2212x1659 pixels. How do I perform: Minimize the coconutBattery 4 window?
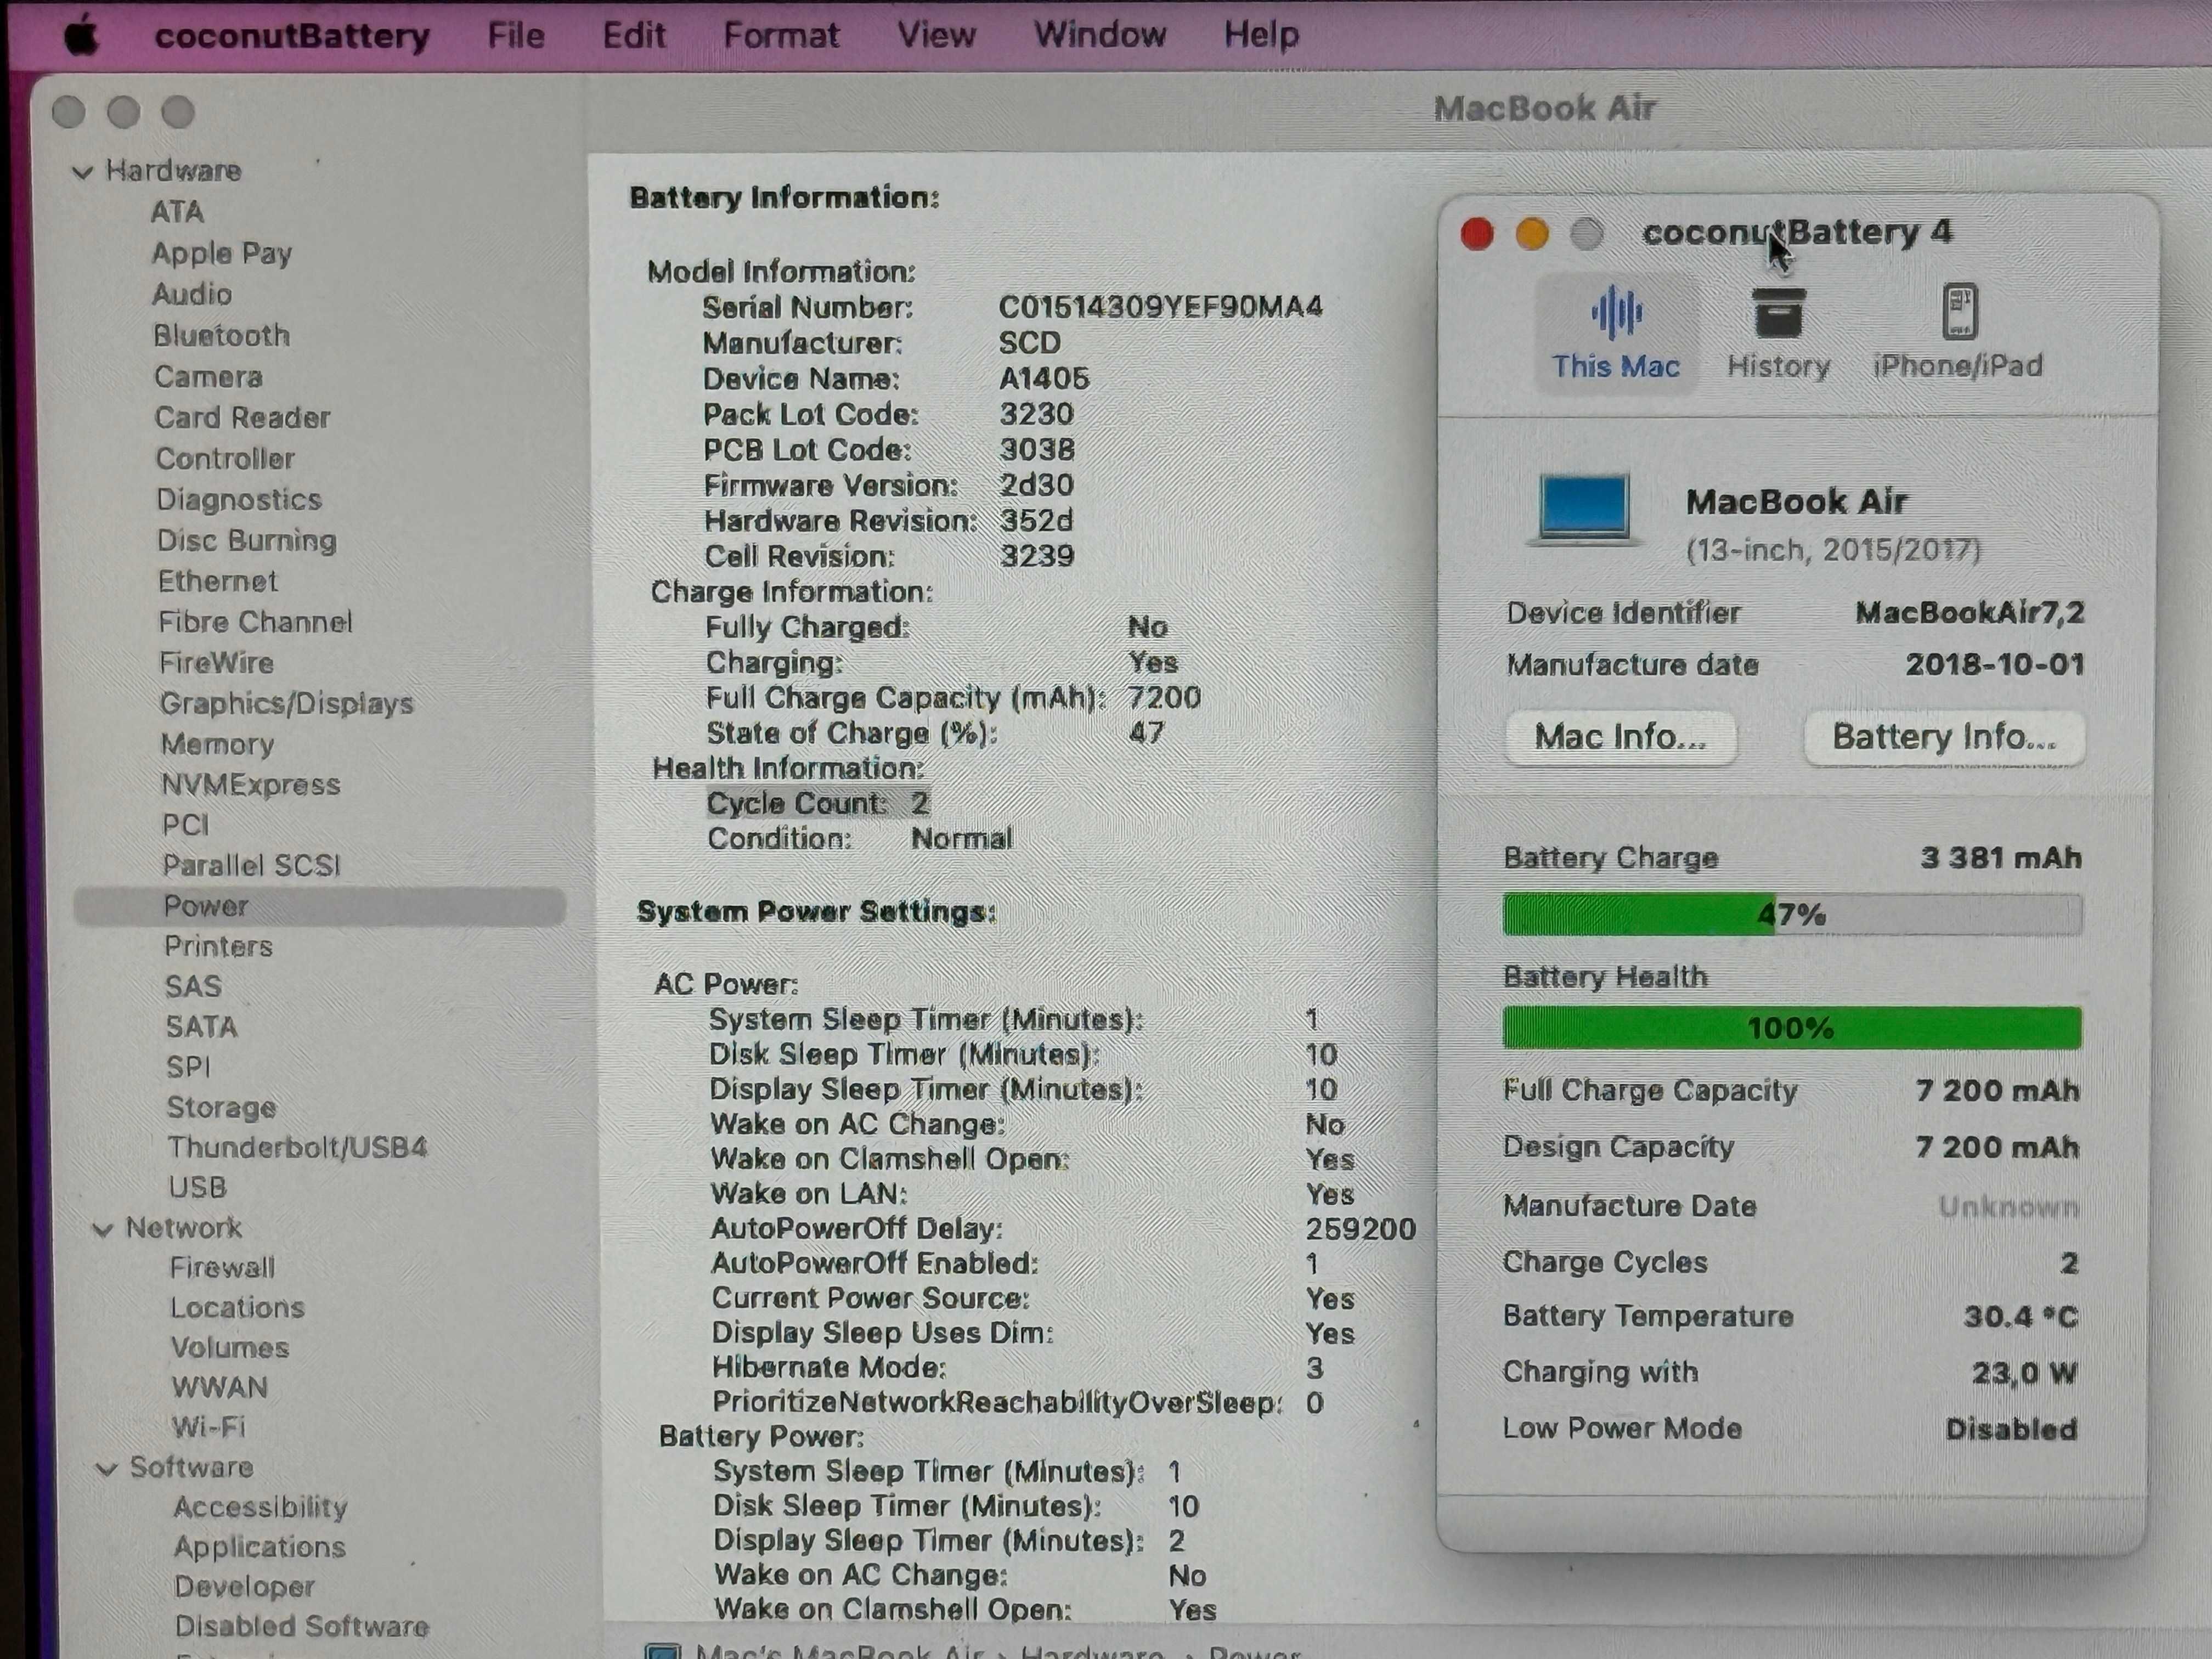coord(1532,234)
